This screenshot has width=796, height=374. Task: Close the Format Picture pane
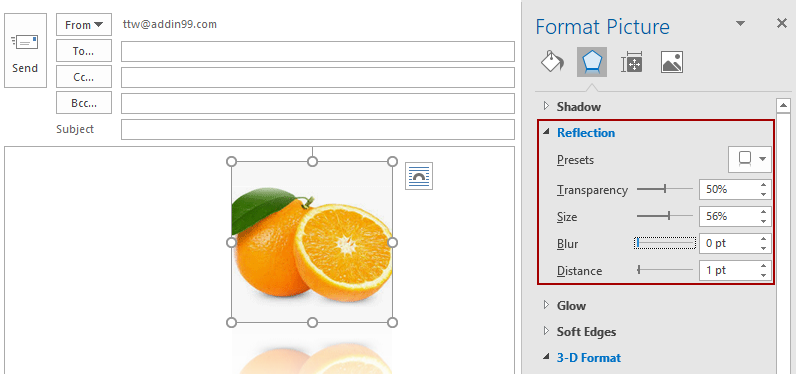tap(782, 23)
